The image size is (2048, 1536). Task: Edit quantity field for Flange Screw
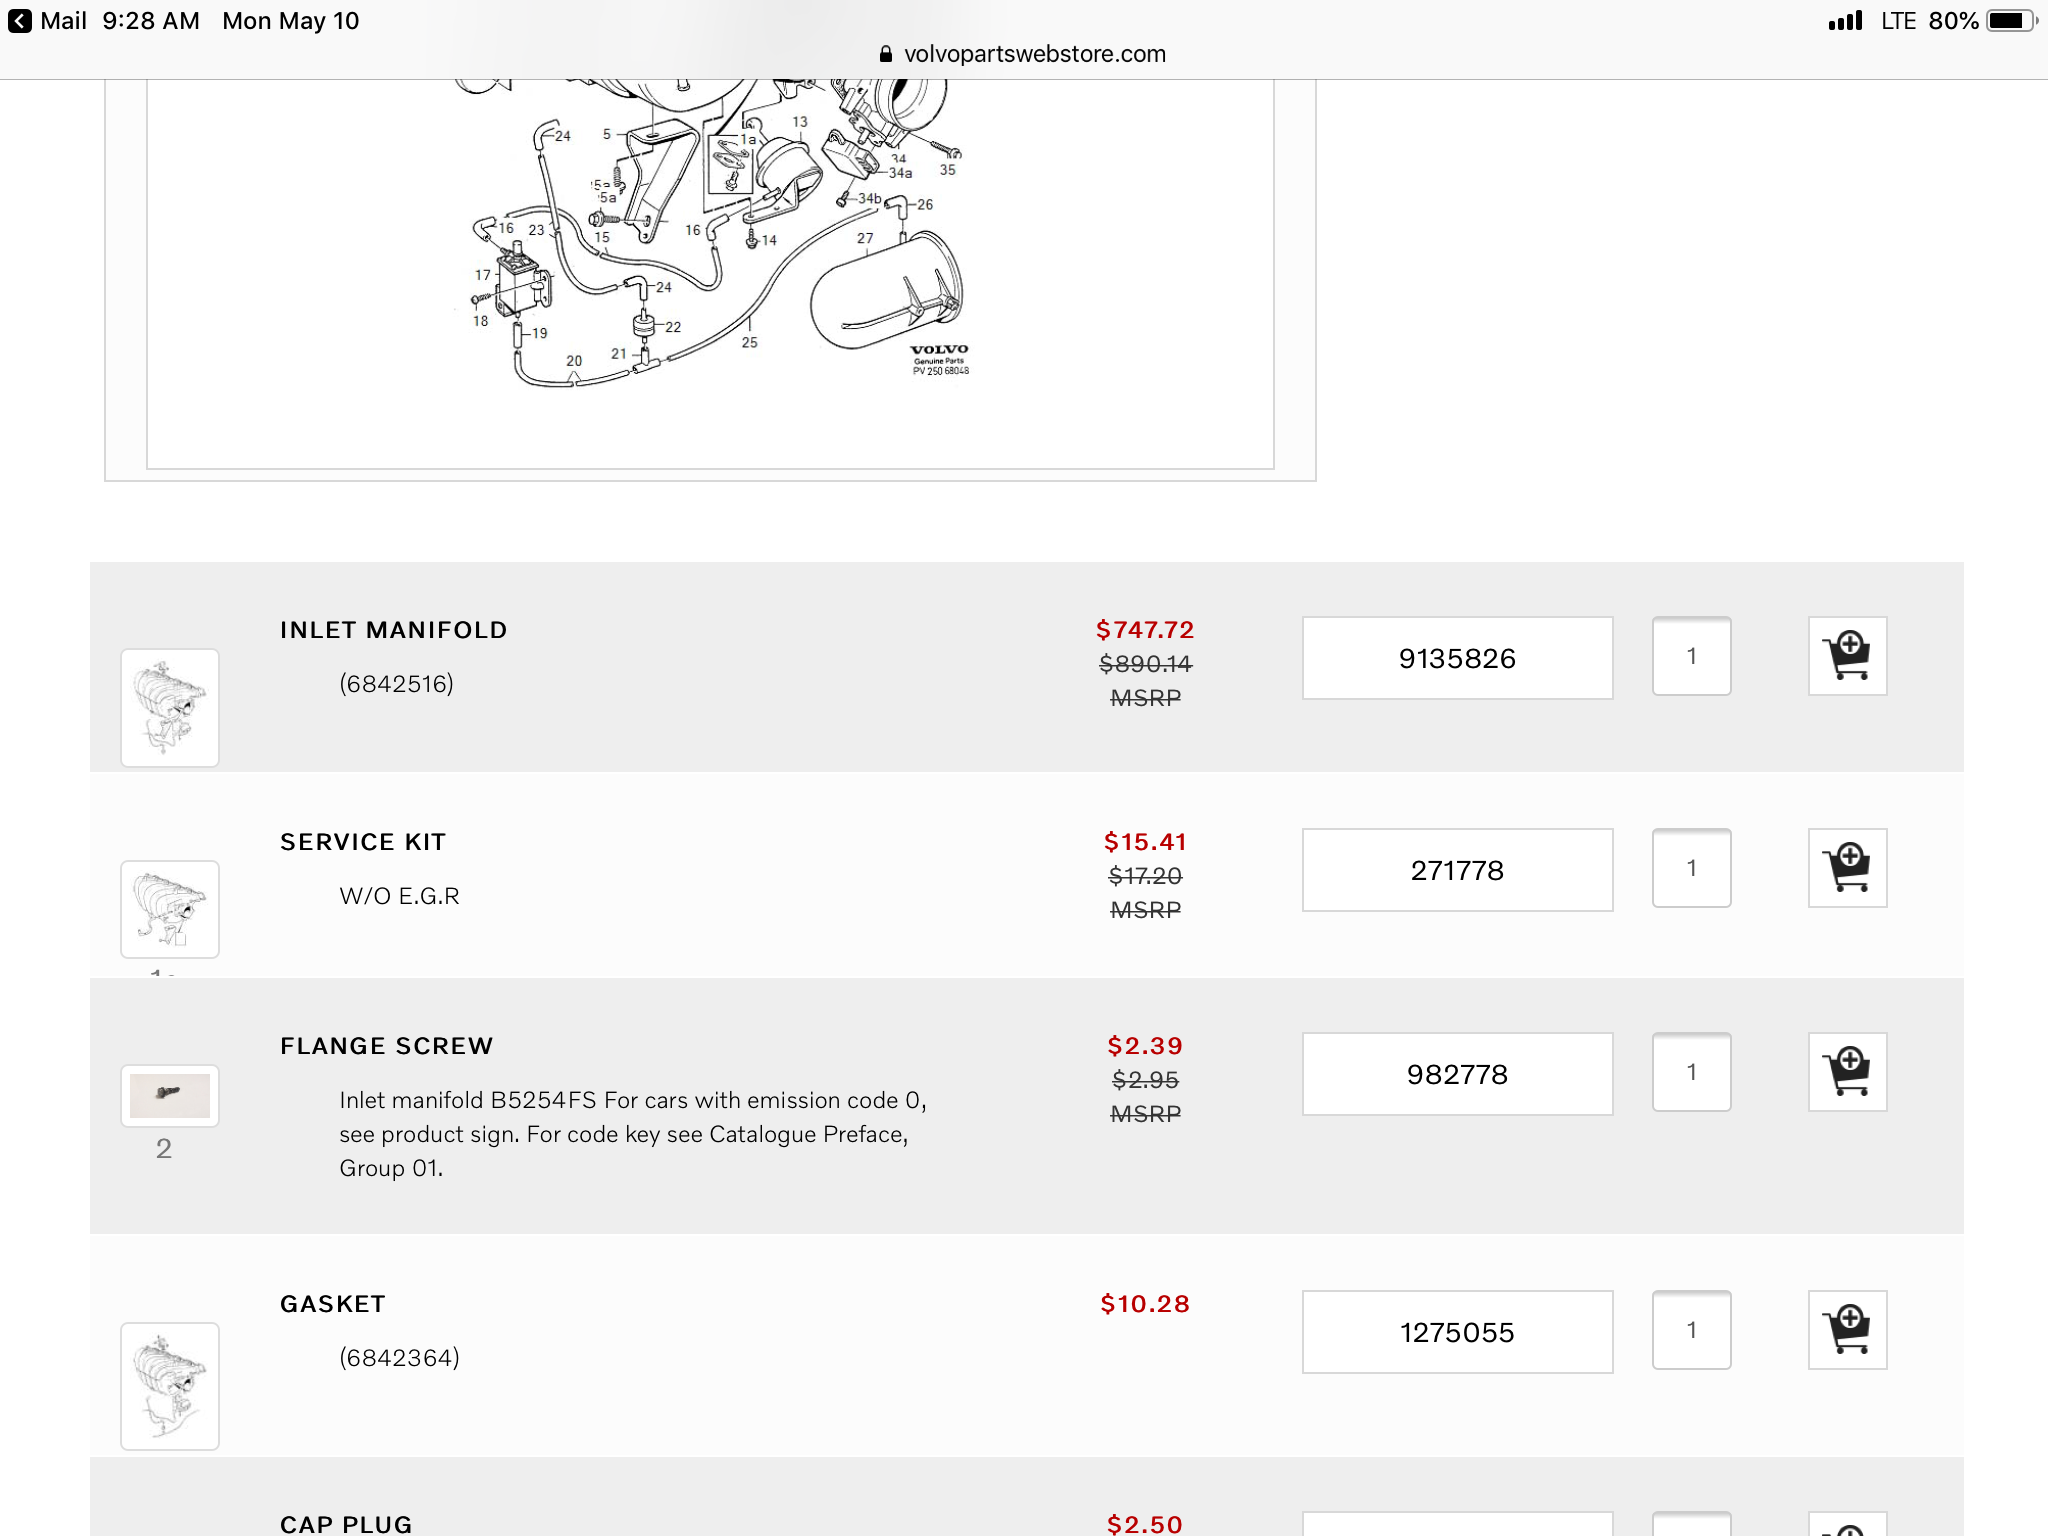(1691, 1072)
